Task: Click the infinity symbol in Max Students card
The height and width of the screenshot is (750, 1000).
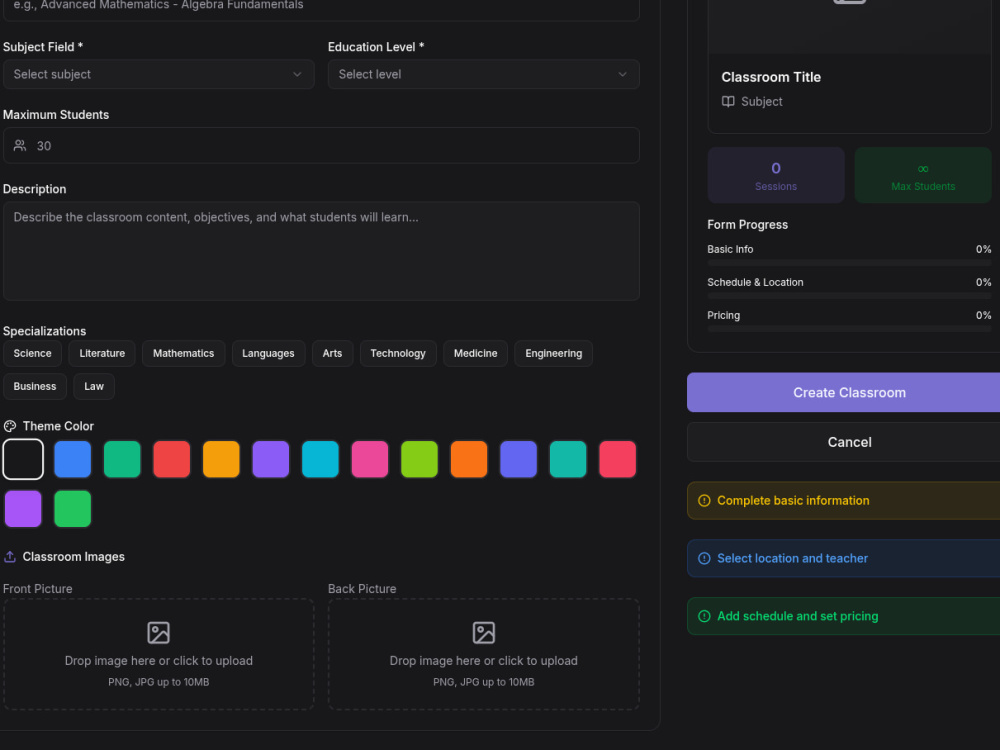Action: 923,169
